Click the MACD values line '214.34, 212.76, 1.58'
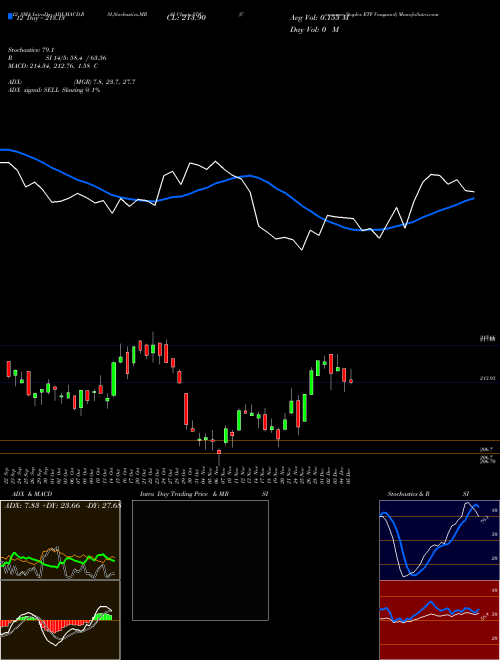500x660 pixels. click(53, 66)
